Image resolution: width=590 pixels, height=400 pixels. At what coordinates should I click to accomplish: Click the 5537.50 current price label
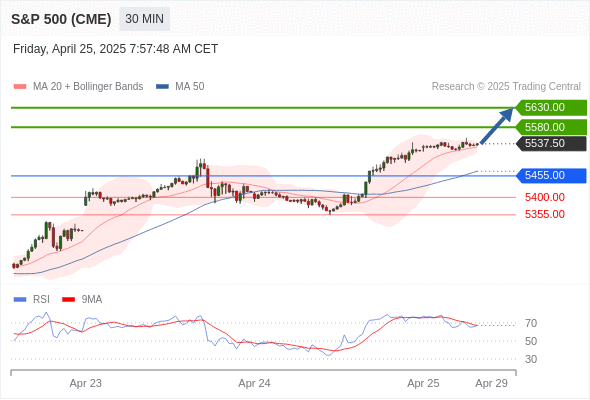point(551,143)
